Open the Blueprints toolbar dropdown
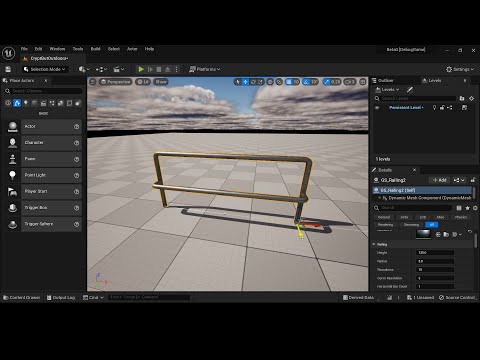This screenshot has height=360, width=480. click(101, 69)
